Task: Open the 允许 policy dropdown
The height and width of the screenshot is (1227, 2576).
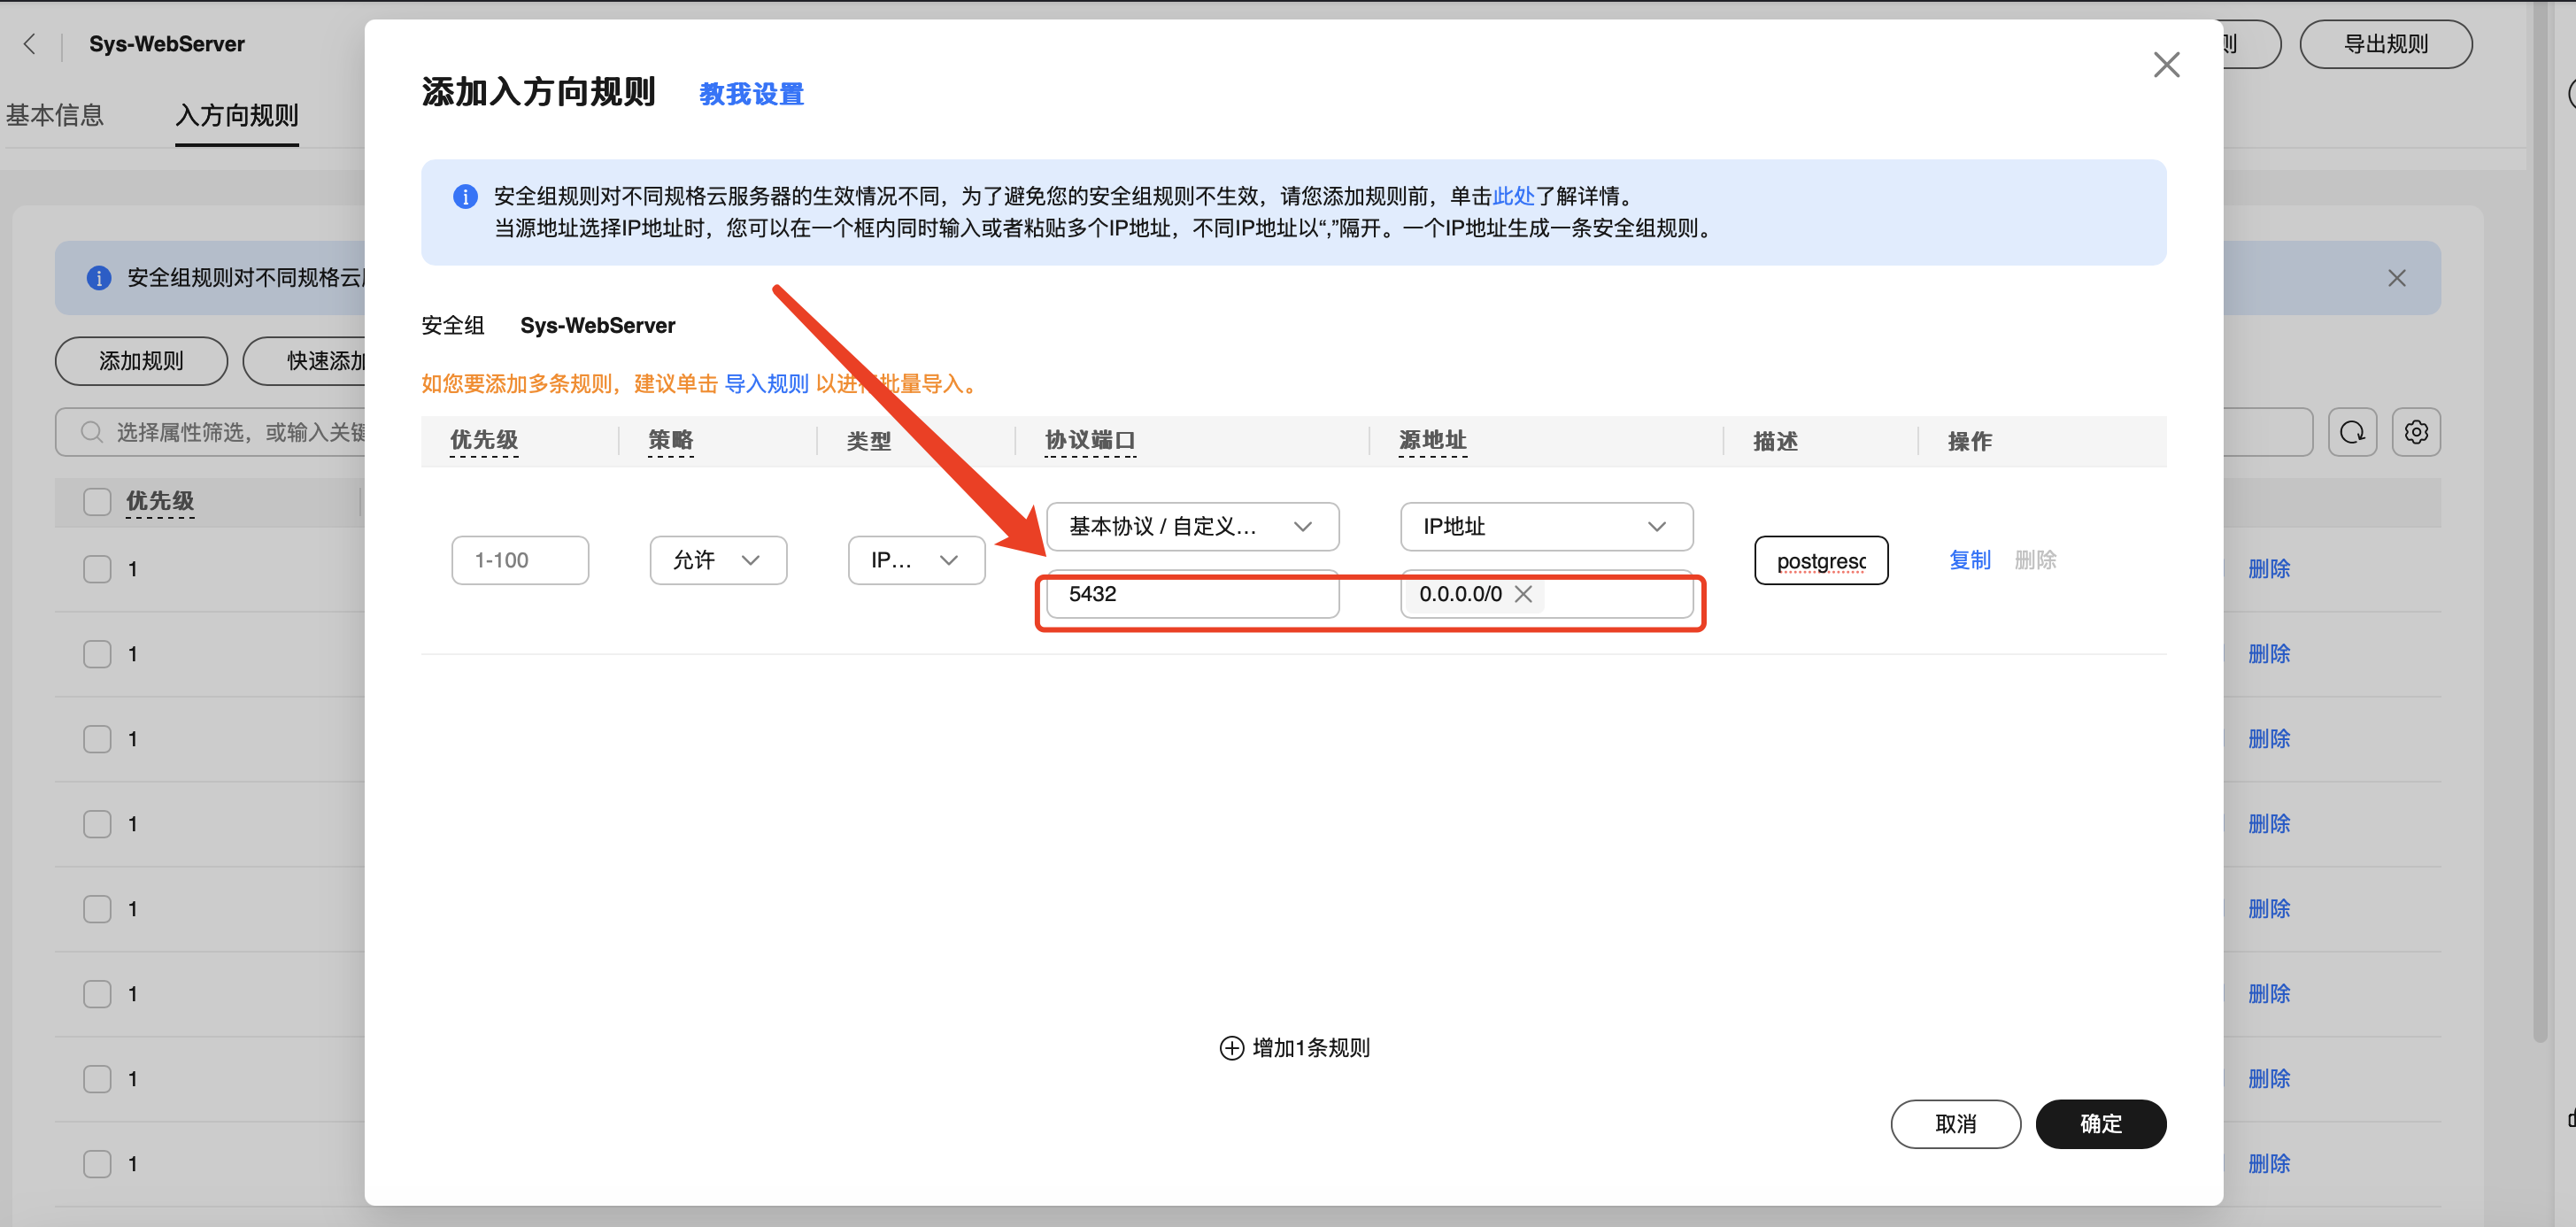Action: [717, 560]
